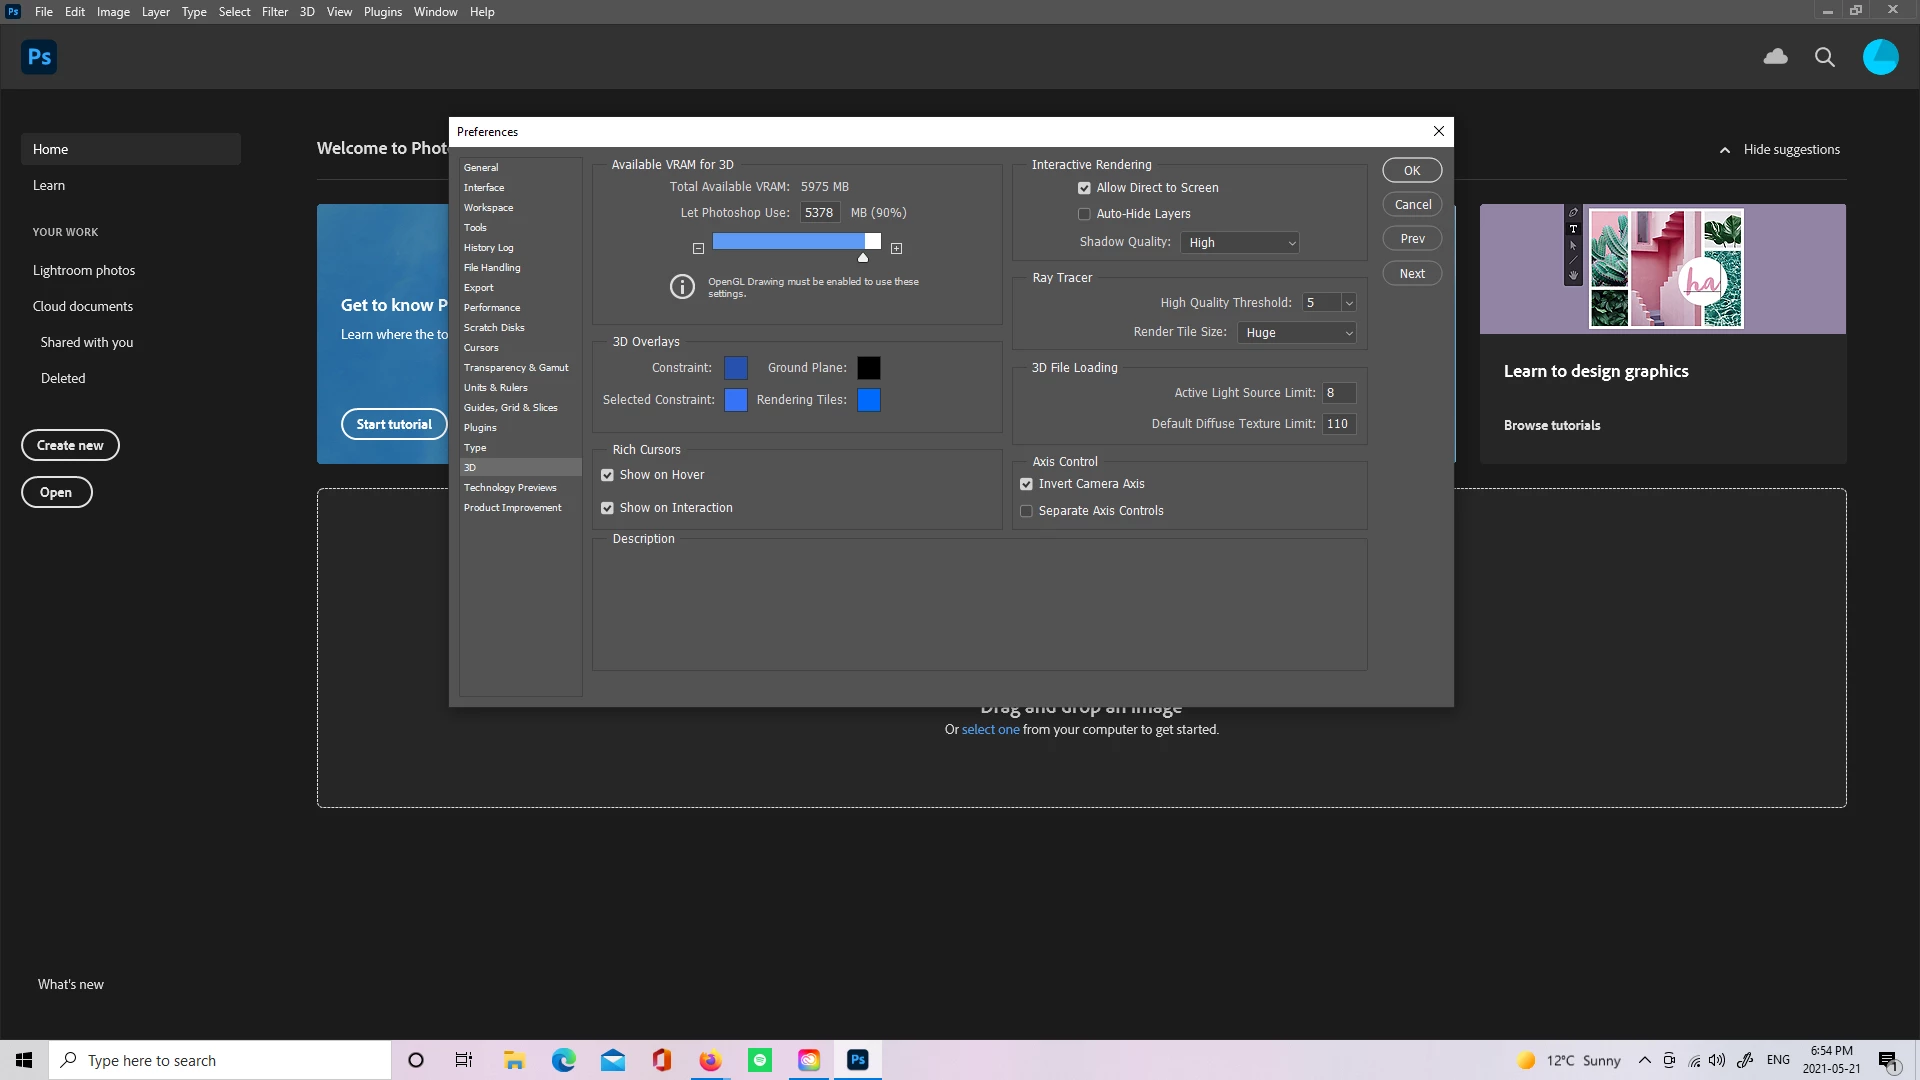1920x1080 pixels.
Task: Click the Let Photoshop Use field
Action: (819, 213)
